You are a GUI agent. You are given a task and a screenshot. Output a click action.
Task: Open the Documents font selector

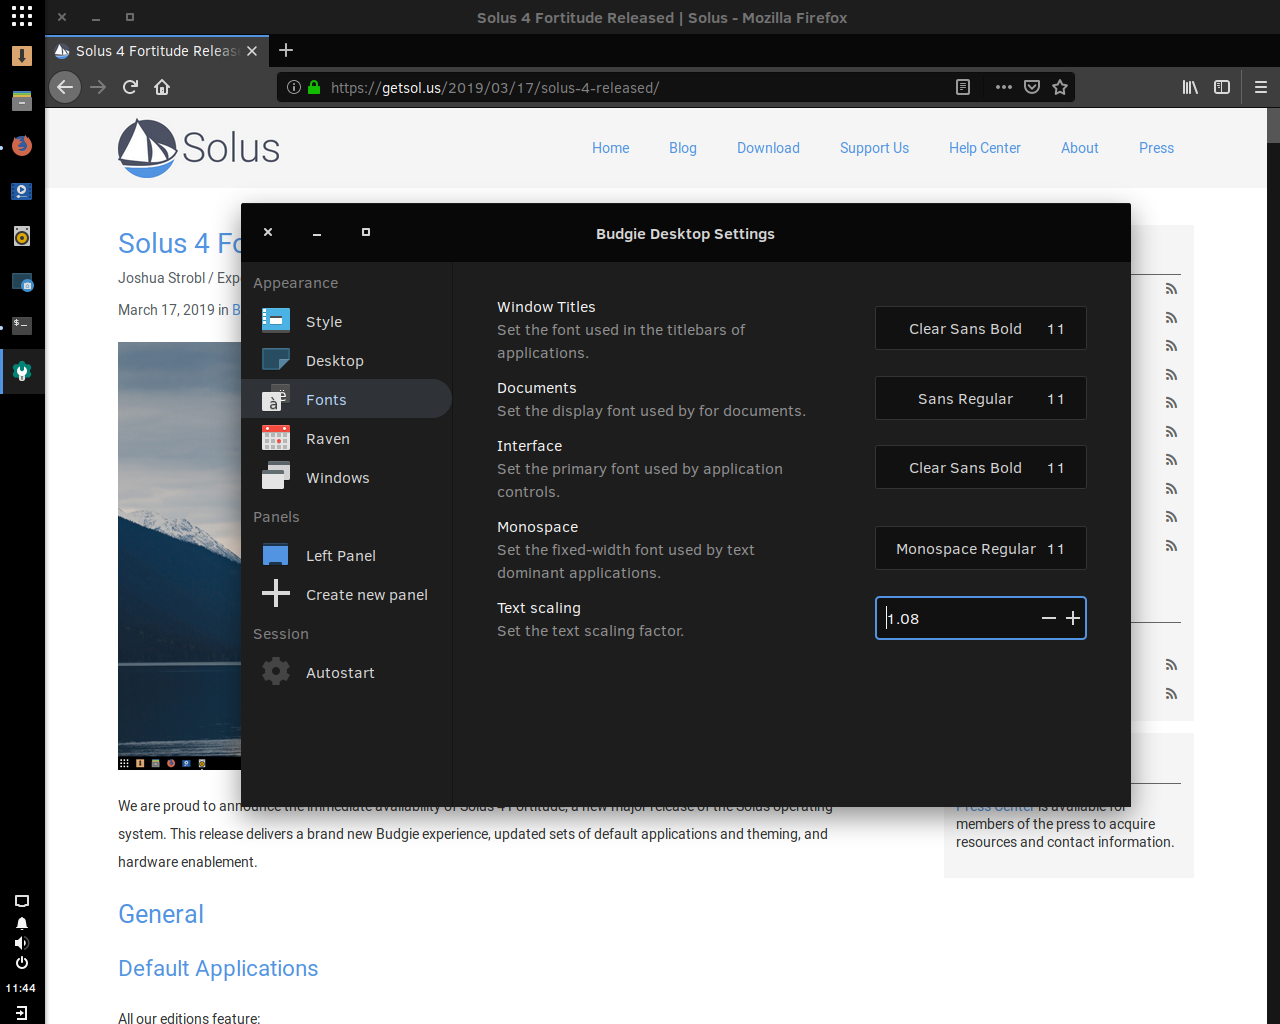tap(980, 397)
